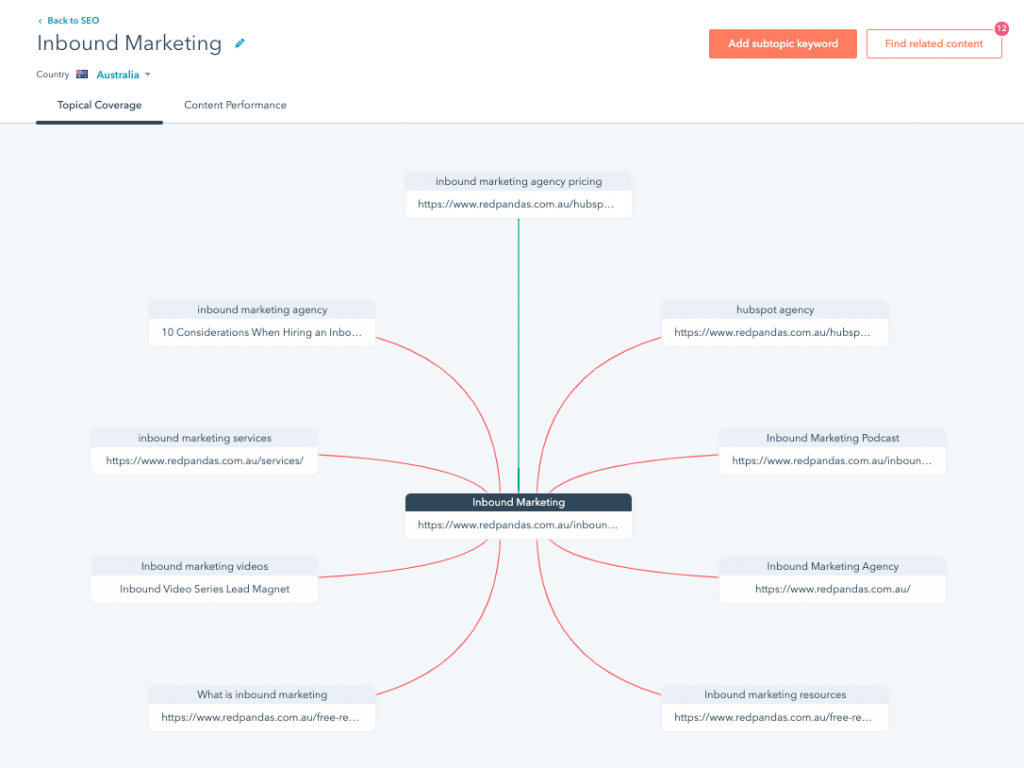The image size is (1024, 768).
Task: Select the Inbound Marketing Podcast card
Action: (x=832, y=438)
